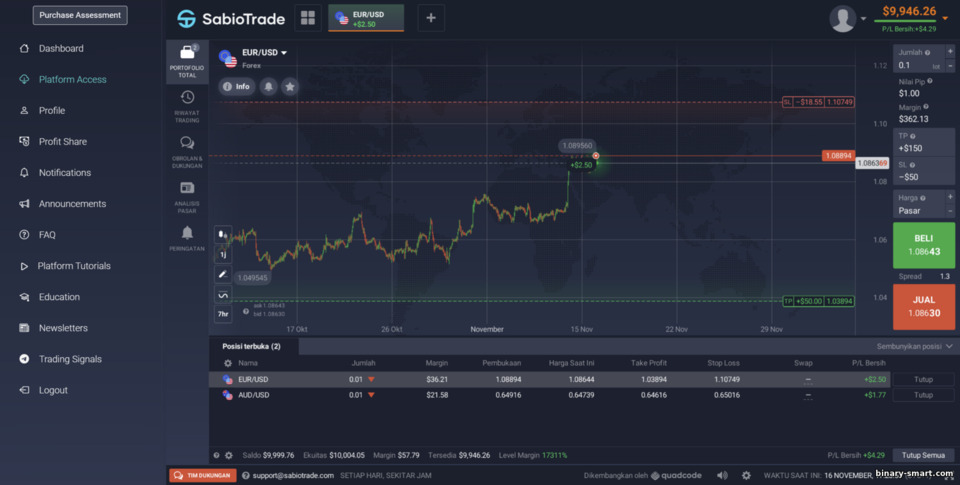Select the Posisi terbuka (2) tab
Image resolution: width=960 pixels, height=485 pixels.
252,346
